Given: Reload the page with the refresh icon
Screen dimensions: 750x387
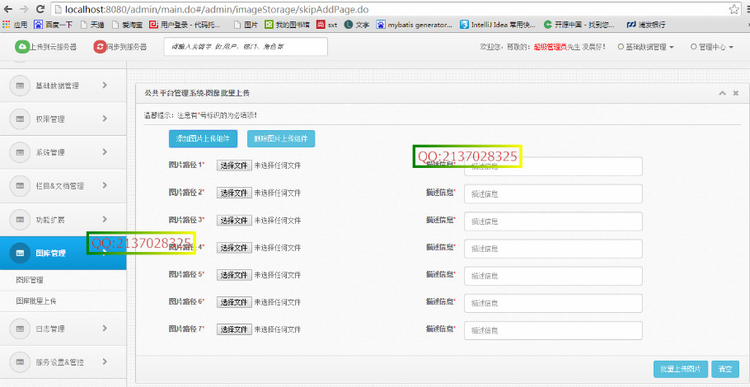Looking at the screenshot, I should (x=40, y=9).
